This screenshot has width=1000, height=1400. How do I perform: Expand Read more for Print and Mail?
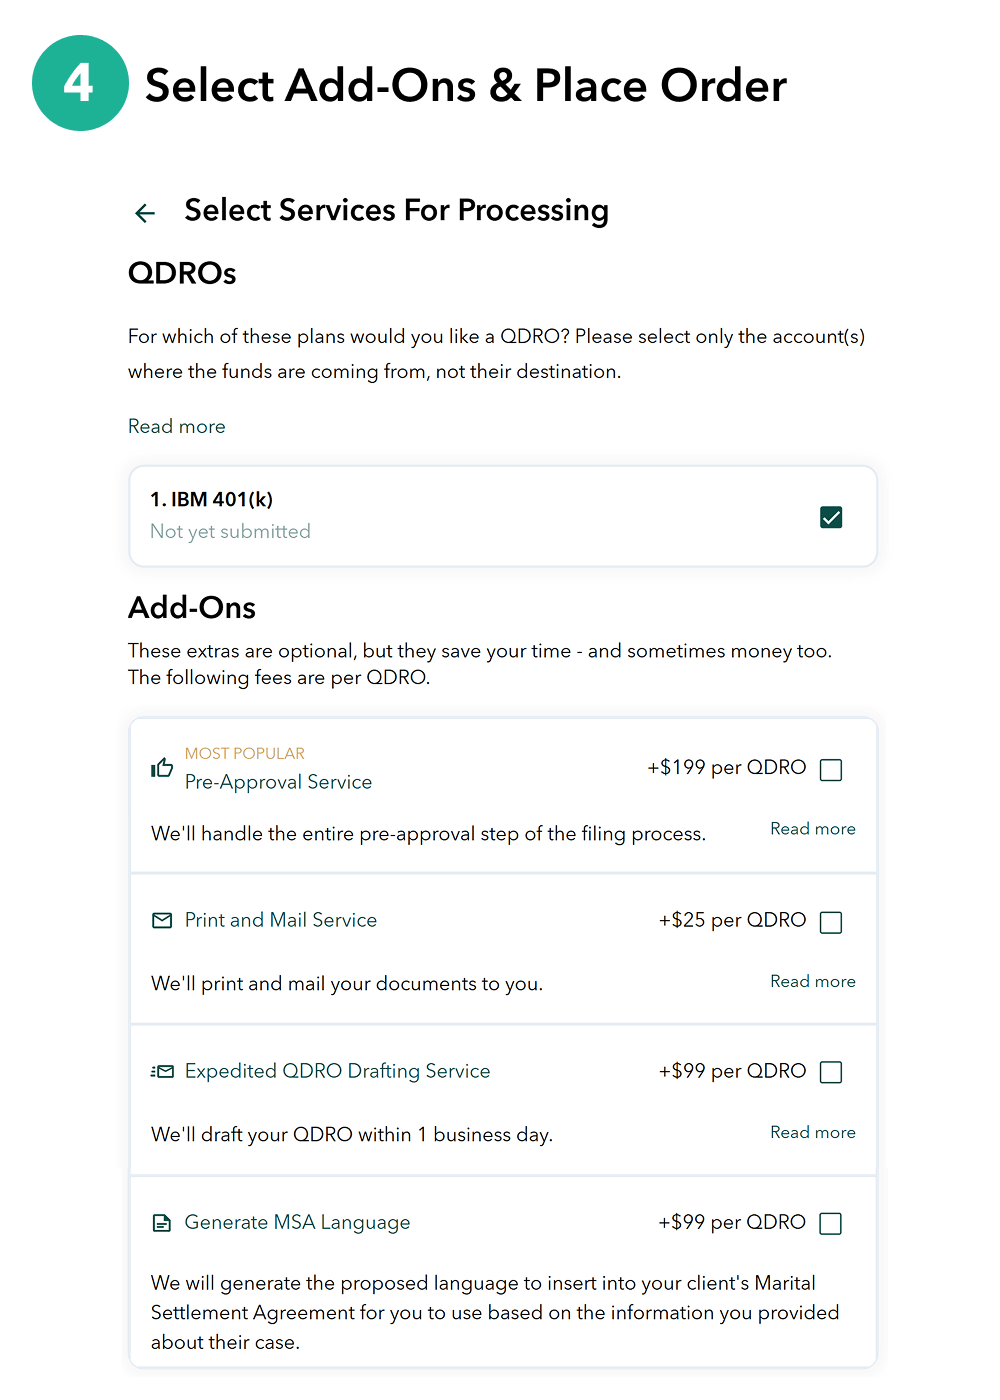pyautogui.click(x=812, y=982)
